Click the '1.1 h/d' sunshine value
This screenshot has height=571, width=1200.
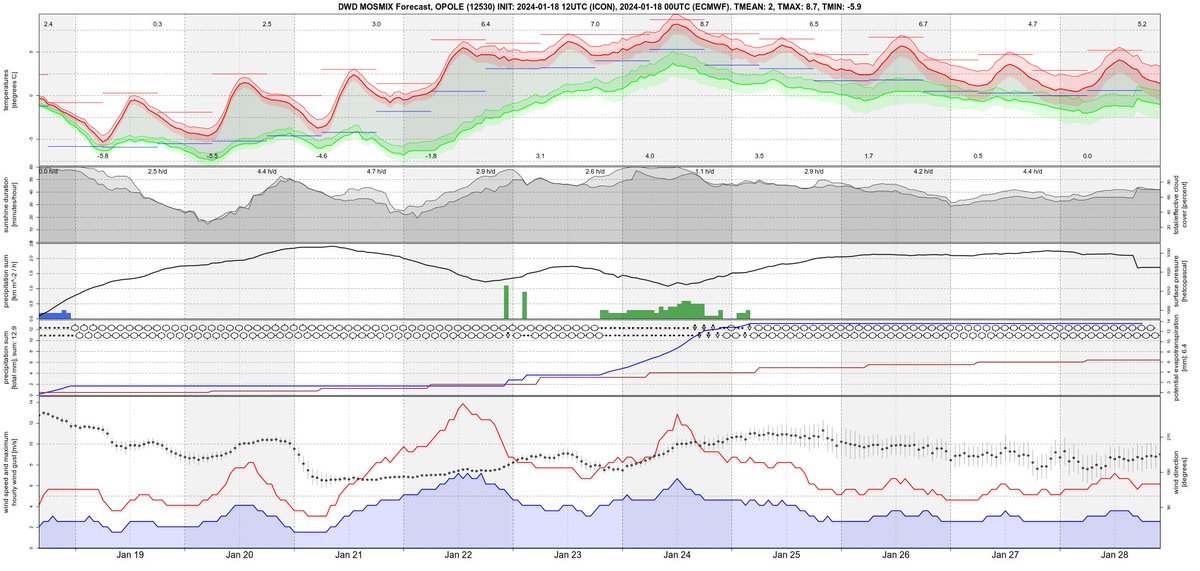tap(705, 173)
